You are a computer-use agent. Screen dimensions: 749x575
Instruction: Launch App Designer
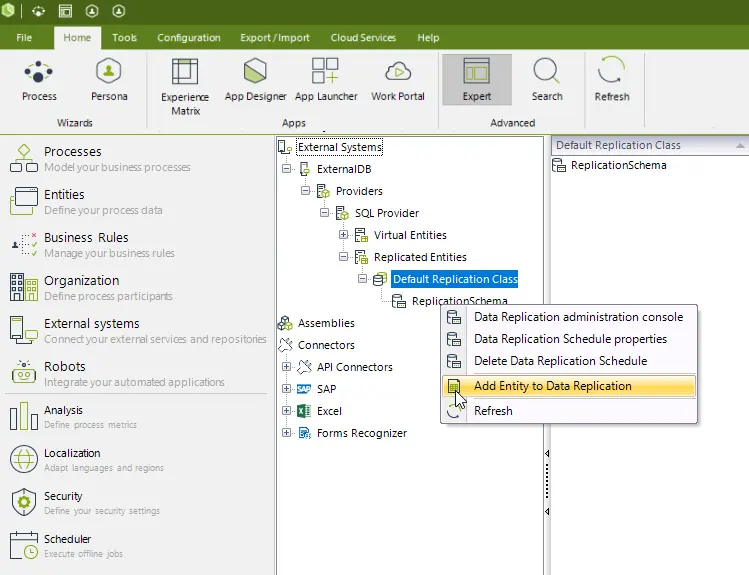(255, 80)
